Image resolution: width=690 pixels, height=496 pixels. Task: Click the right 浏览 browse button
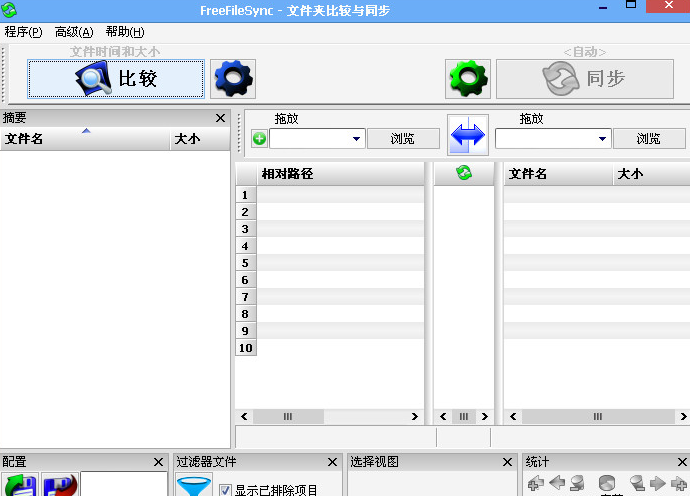tap(650, 139)
